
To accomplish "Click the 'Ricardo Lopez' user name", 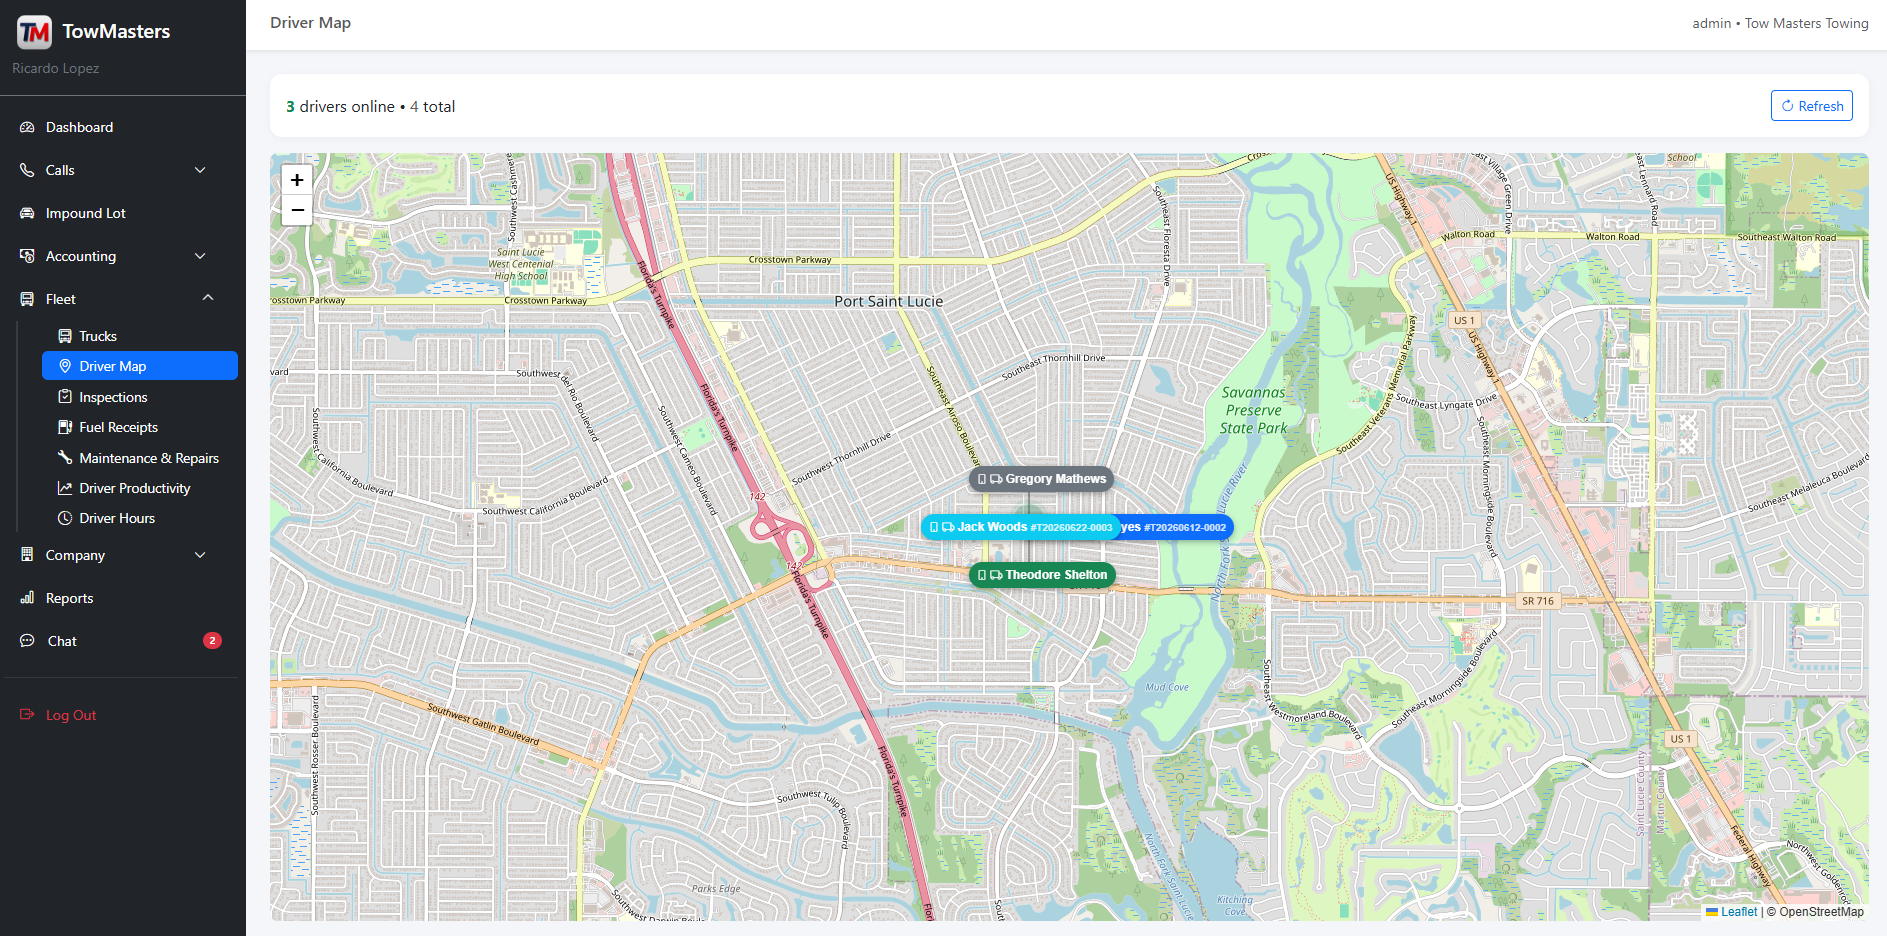I will pos(56,68).
